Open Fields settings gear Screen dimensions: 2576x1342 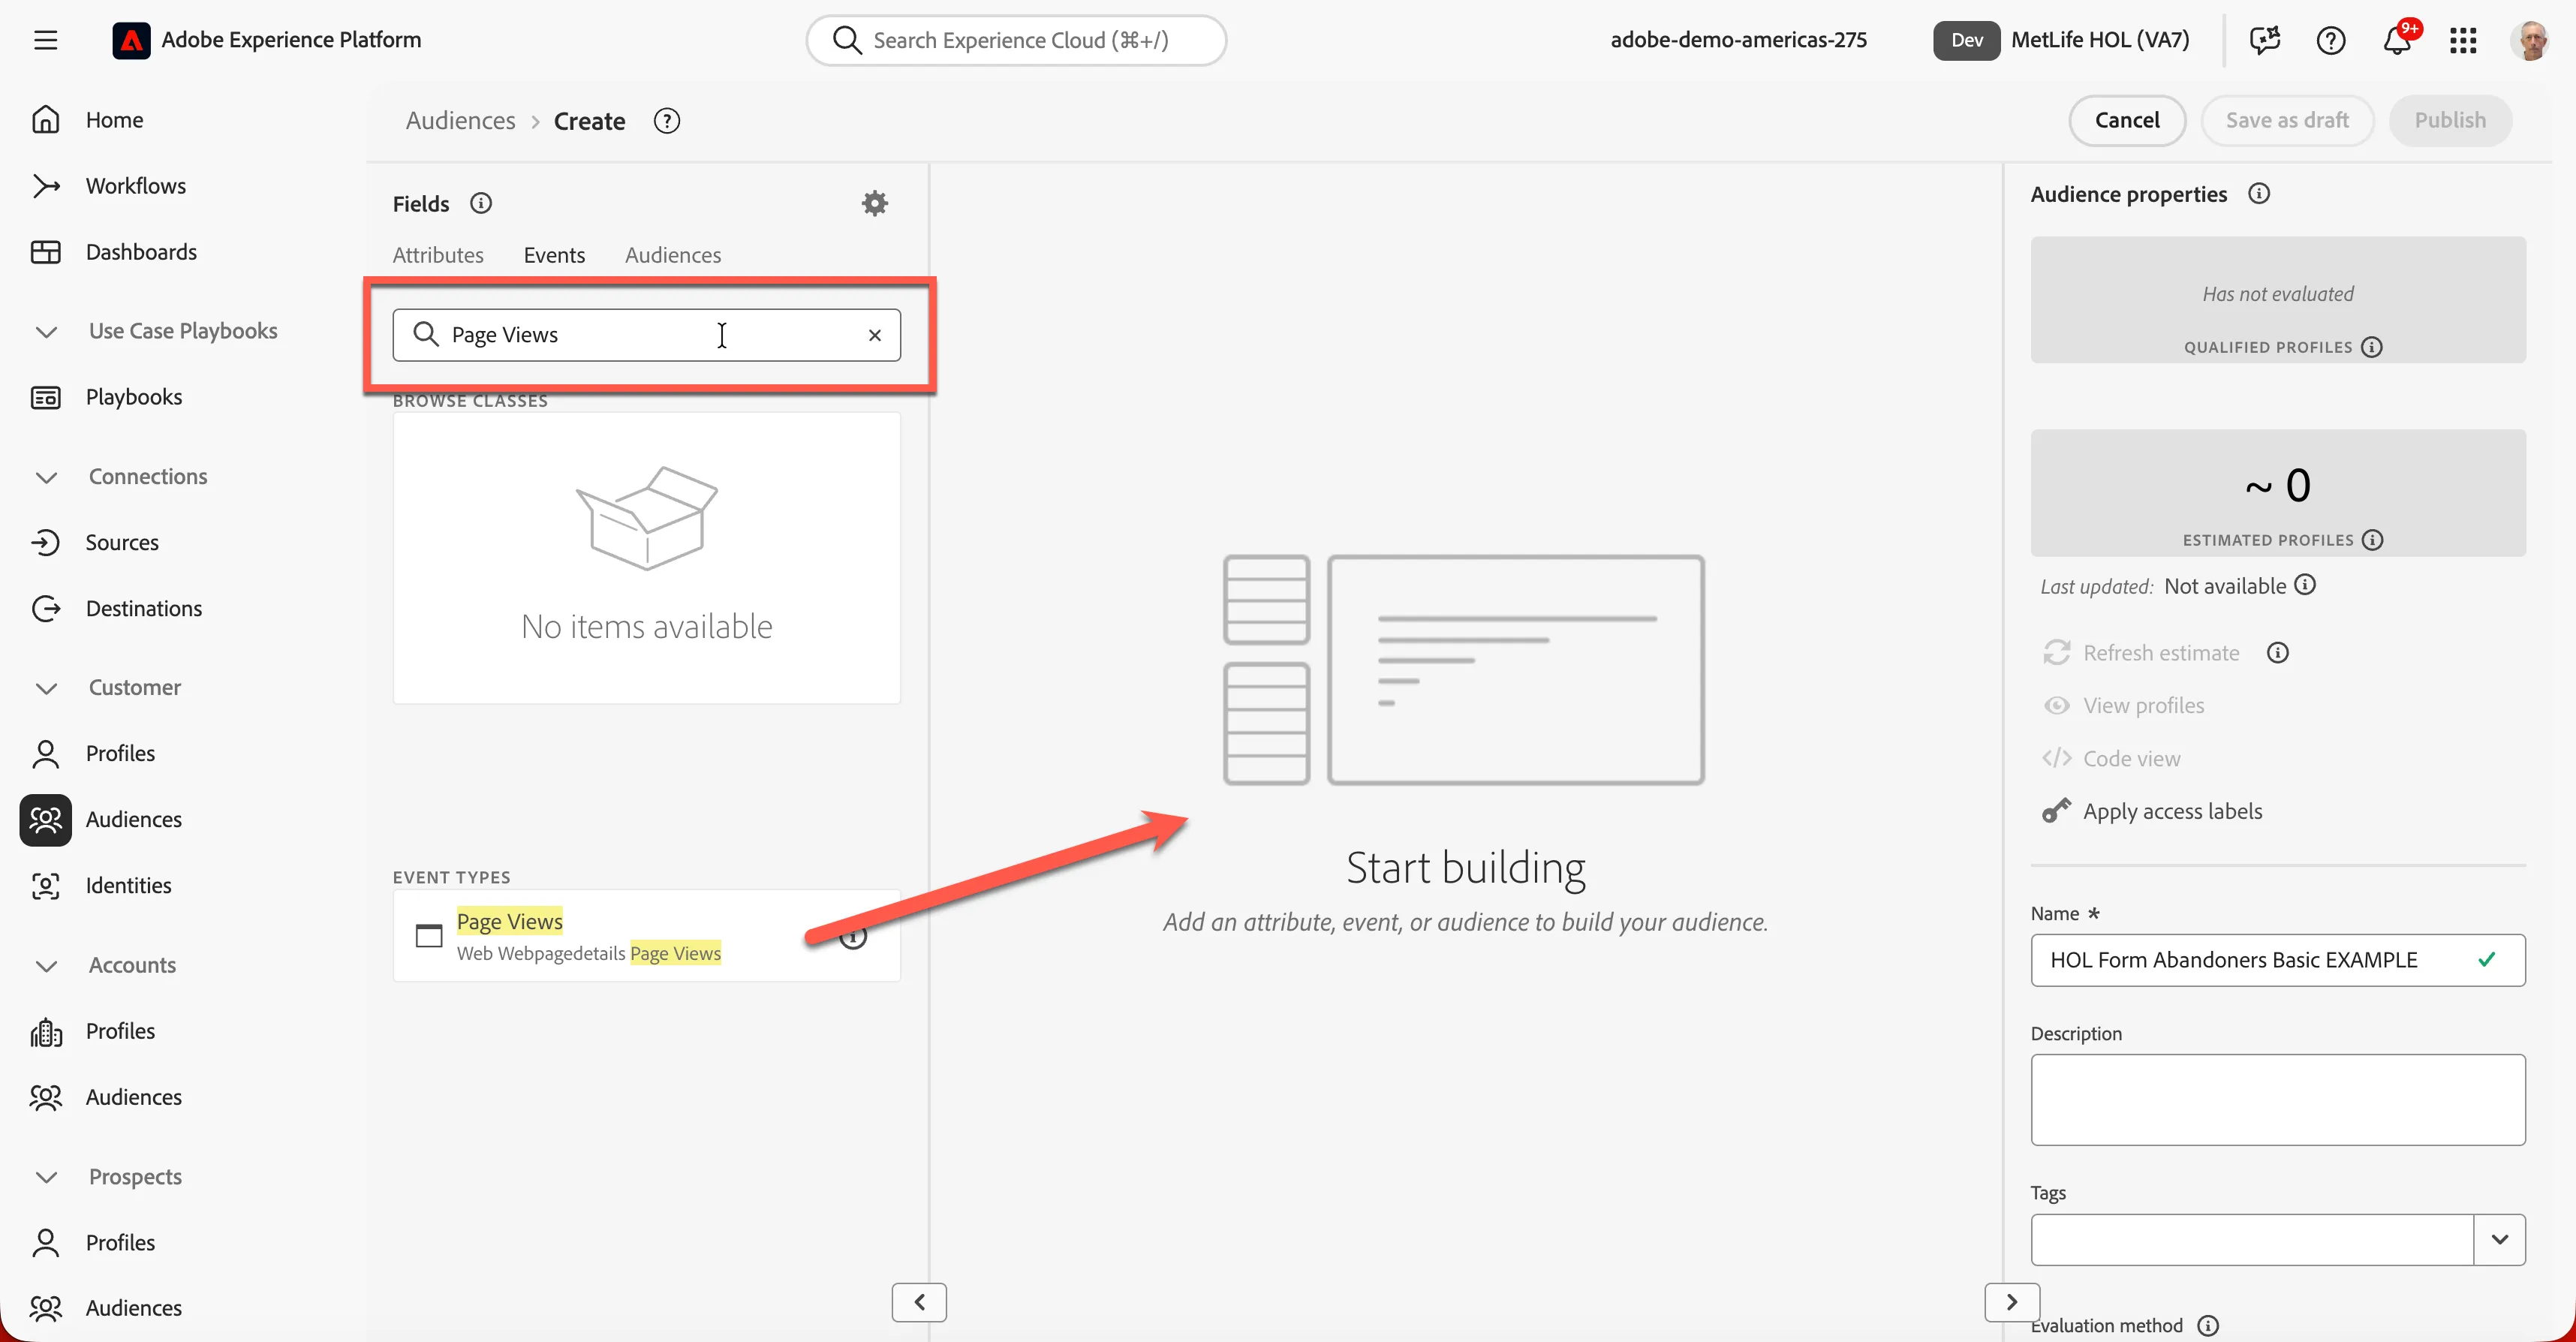coord(875,203)
